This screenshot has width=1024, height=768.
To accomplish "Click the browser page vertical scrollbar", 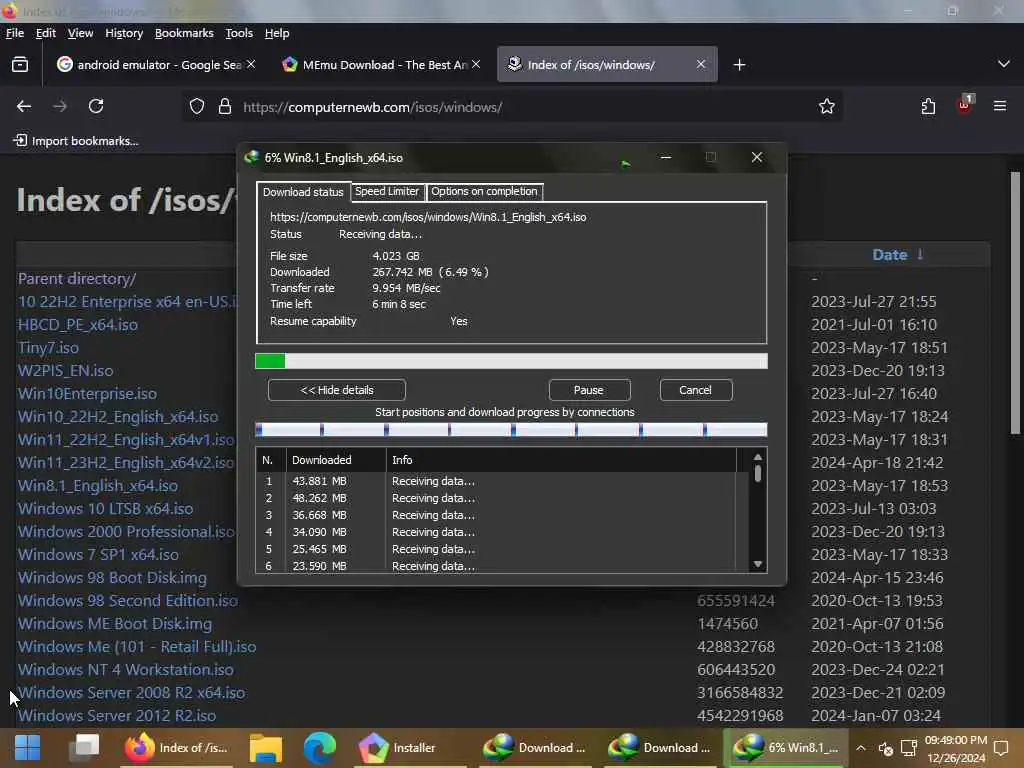I will coord(1015,304).
